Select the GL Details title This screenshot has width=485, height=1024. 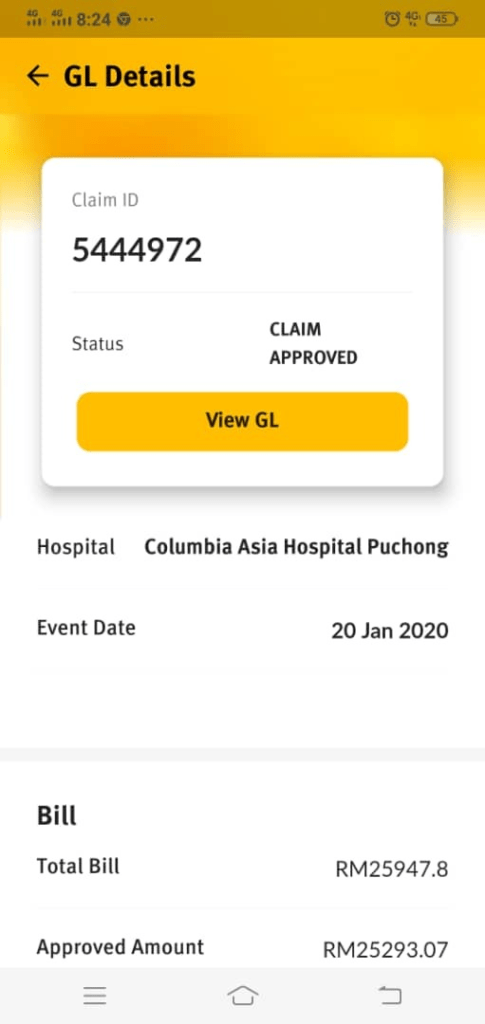coord(129,76)
